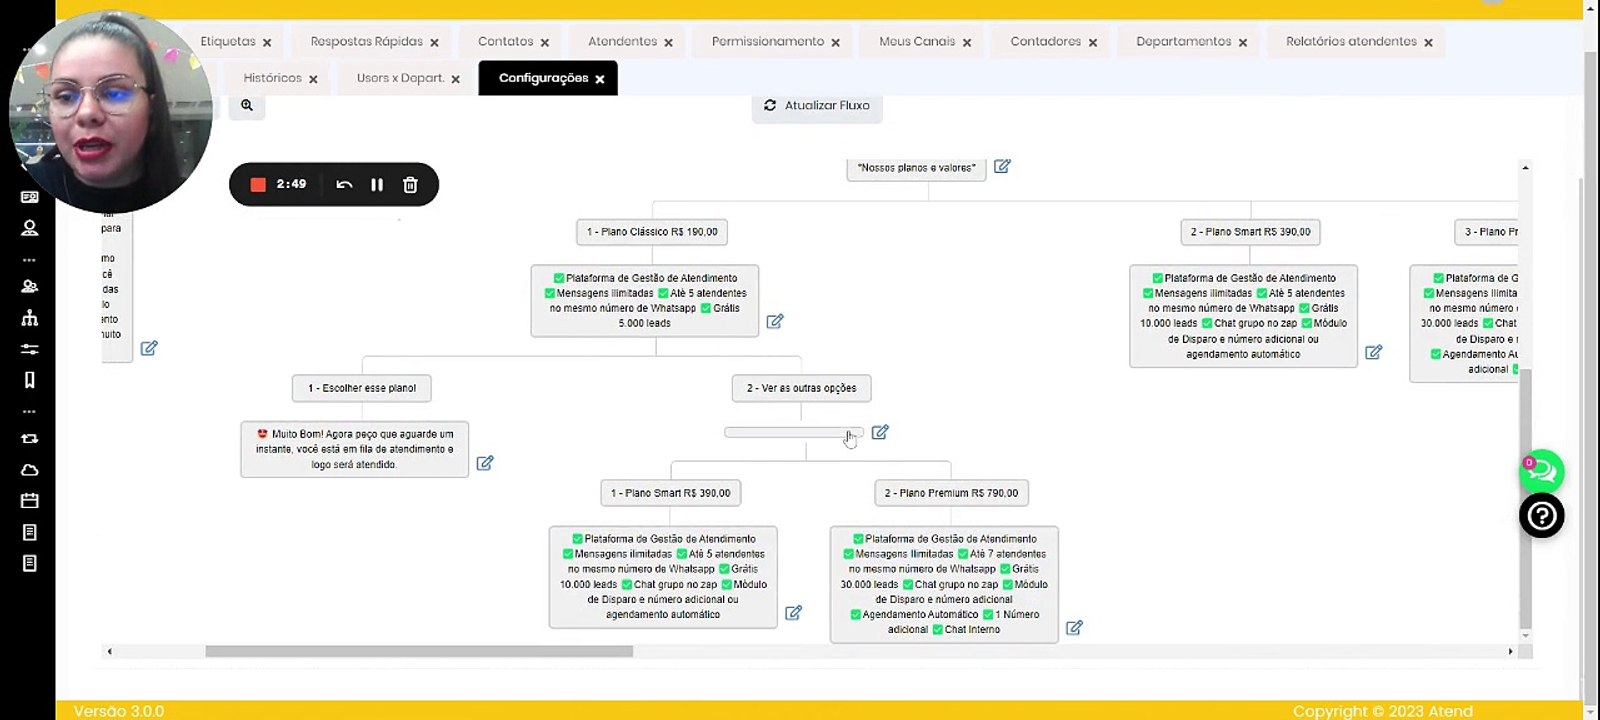Click the magnifier zoom button
This screenshot has height=720, width=1600.
[x=247, y=105]
